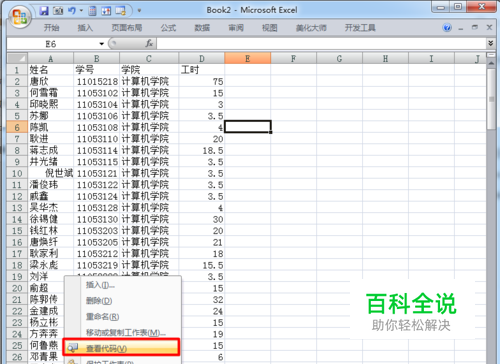The width and height of the screenshot is (500, 364).
Task: Click into the formula bar input area
Action: [321, 44]
